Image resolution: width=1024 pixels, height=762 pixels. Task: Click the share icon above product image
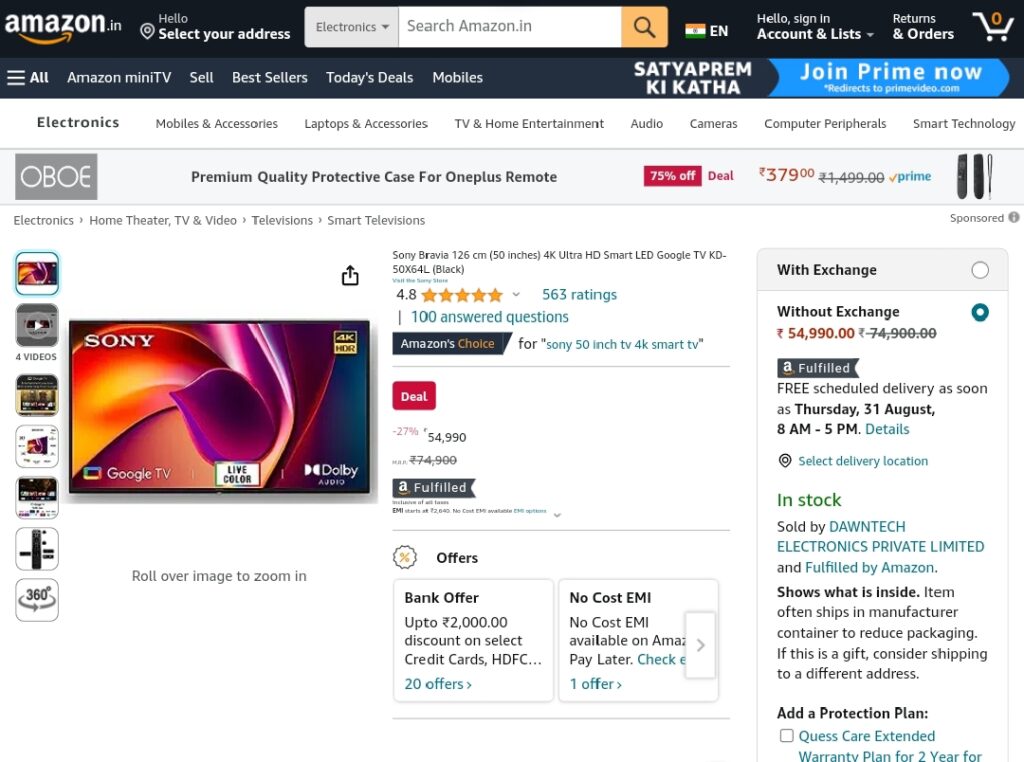tap(350, 276)
